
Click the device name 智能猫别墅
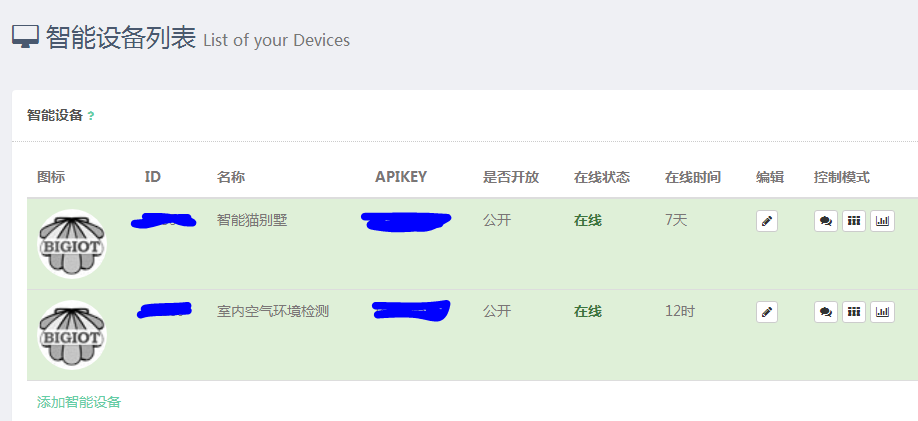pyautogui.click(x=252, y=221)
